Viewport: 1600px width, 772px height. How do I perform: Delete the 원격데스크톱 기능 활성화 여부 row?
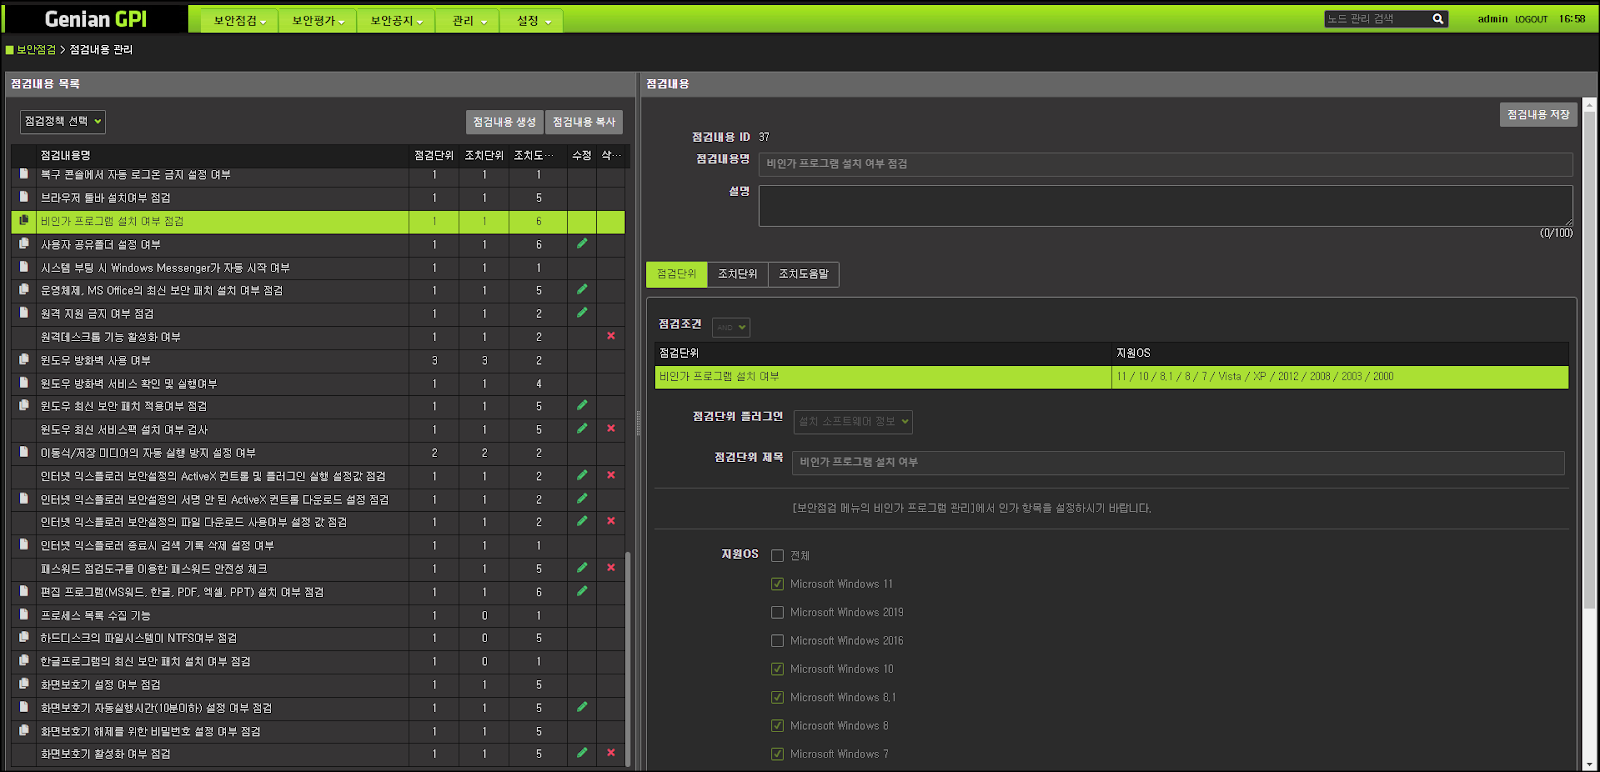[x=611, y=336]
